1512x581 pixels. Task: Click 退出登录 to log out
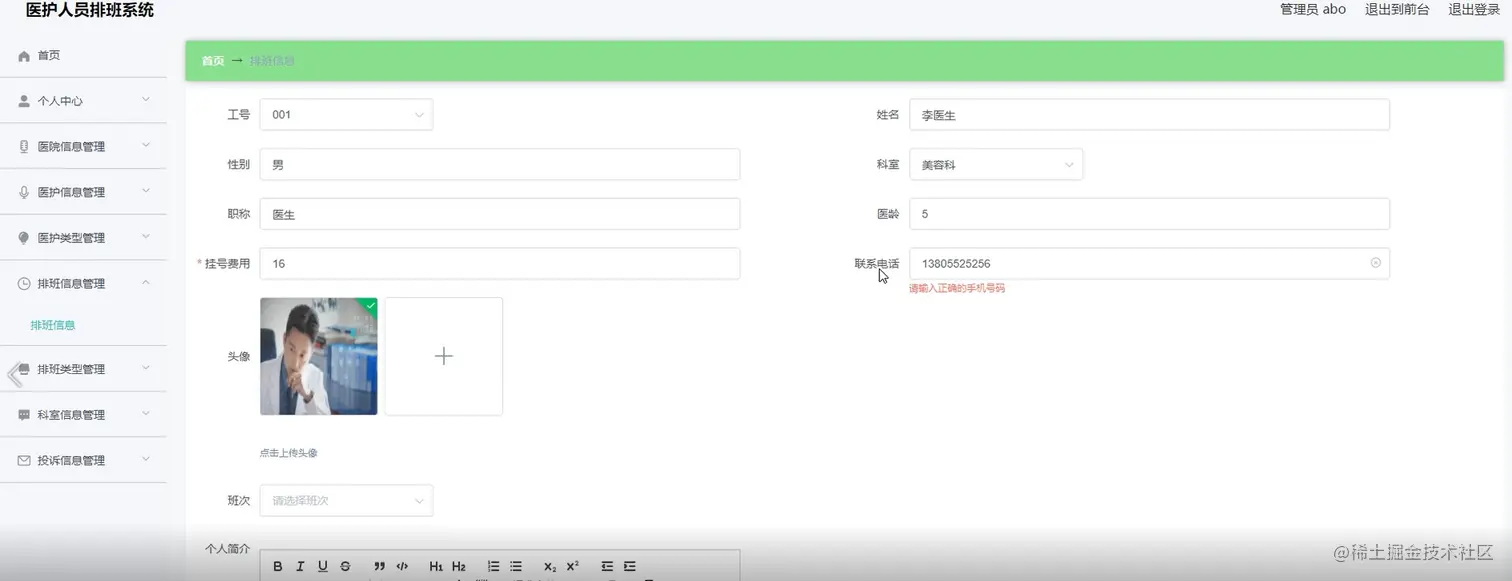1474,9
